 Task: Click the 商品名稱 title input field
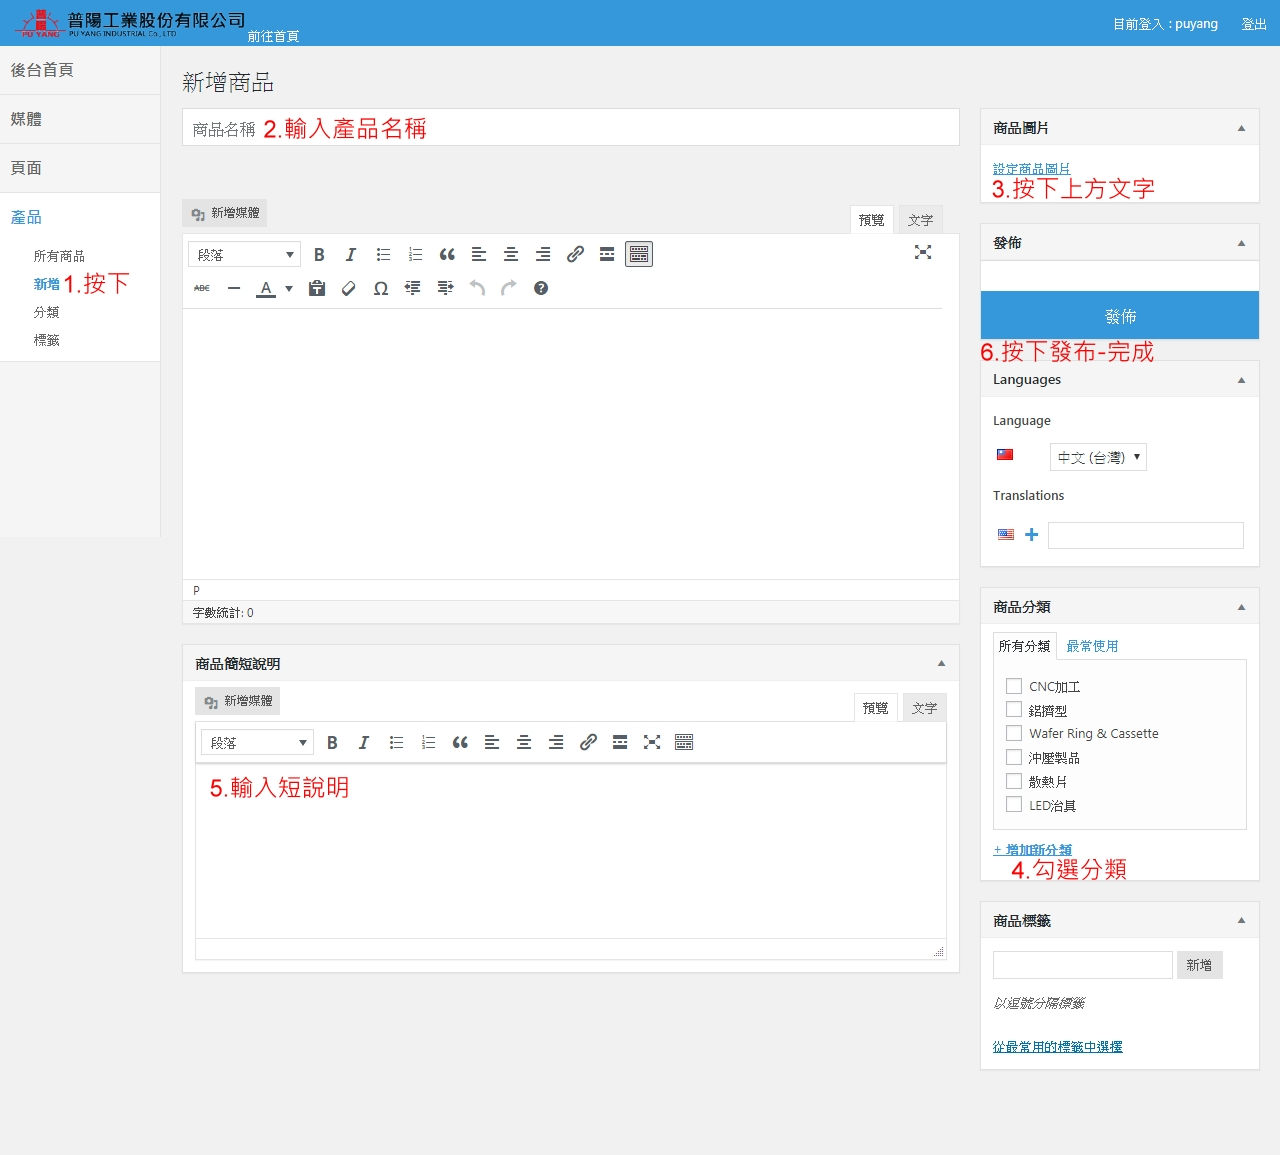coord(570,128)
